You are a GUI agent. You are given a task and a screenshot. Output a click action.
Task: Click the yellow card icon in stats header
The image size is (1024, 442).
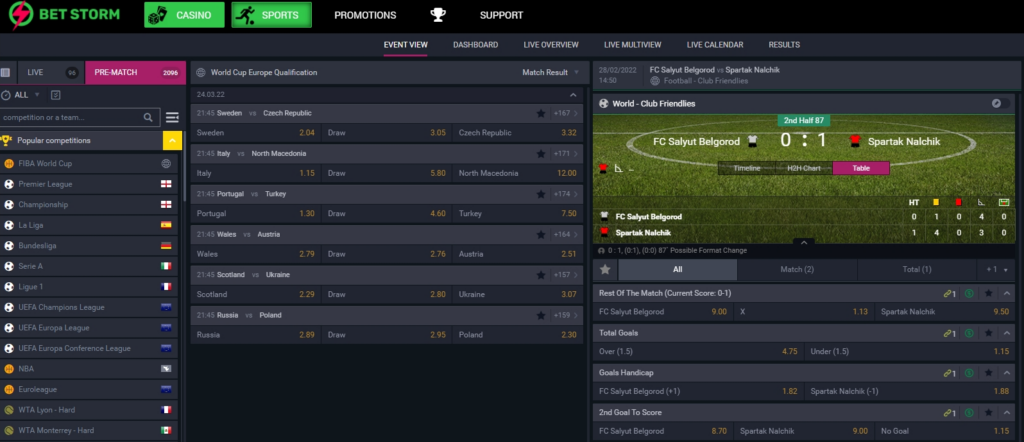click(936, 202)
